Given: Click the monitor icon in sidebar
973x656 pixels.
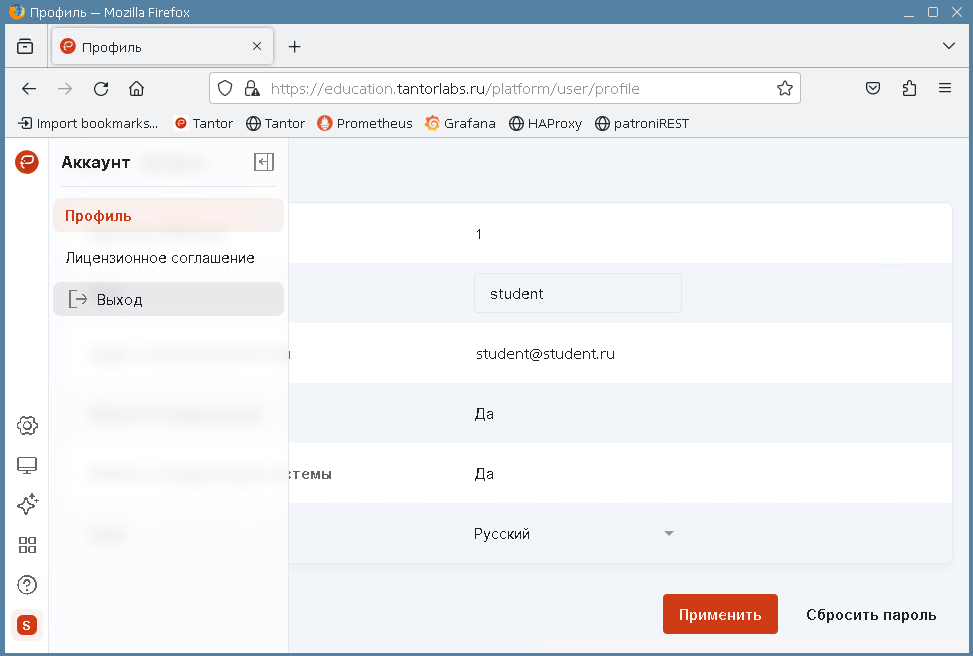Looking at the screenshot, I should tap(28, 466).
